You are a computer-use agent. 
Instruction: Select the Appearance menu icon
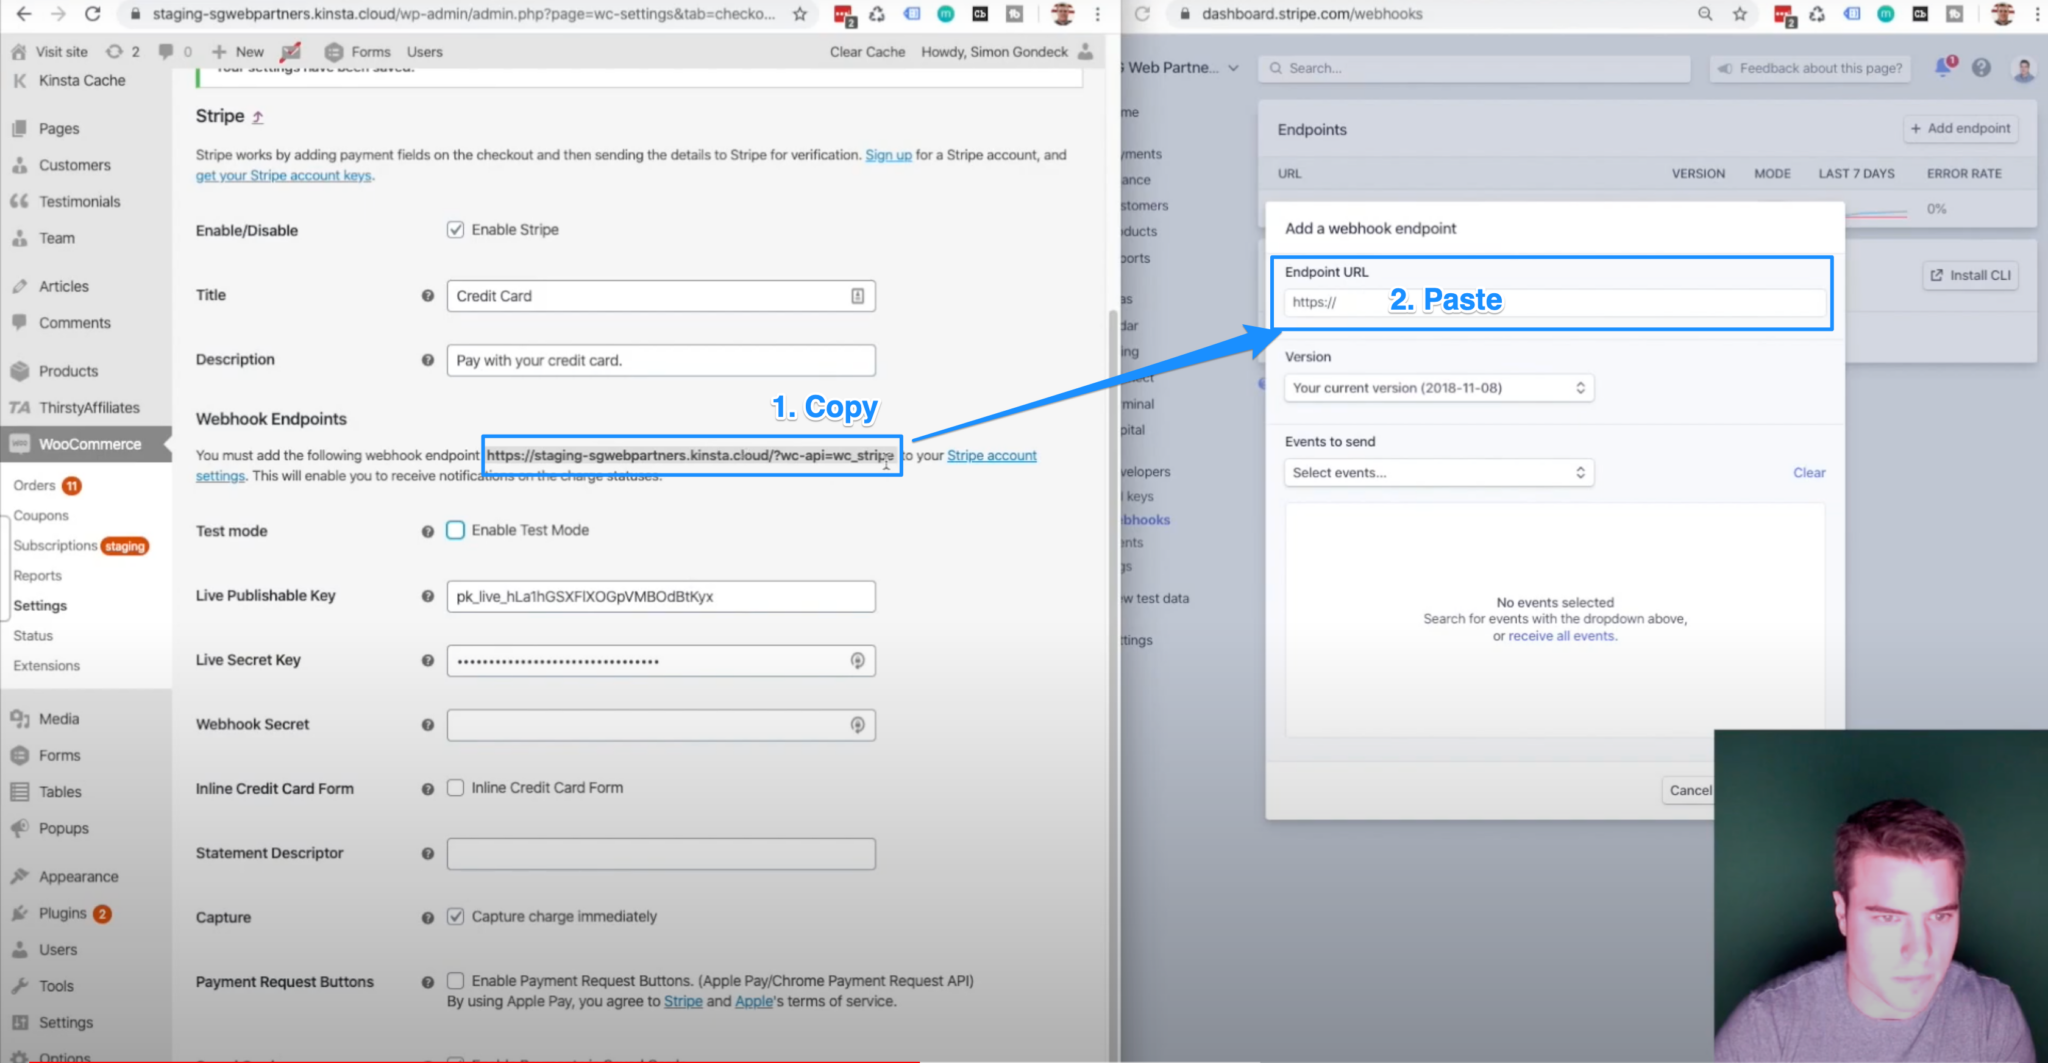pos(20,875)
